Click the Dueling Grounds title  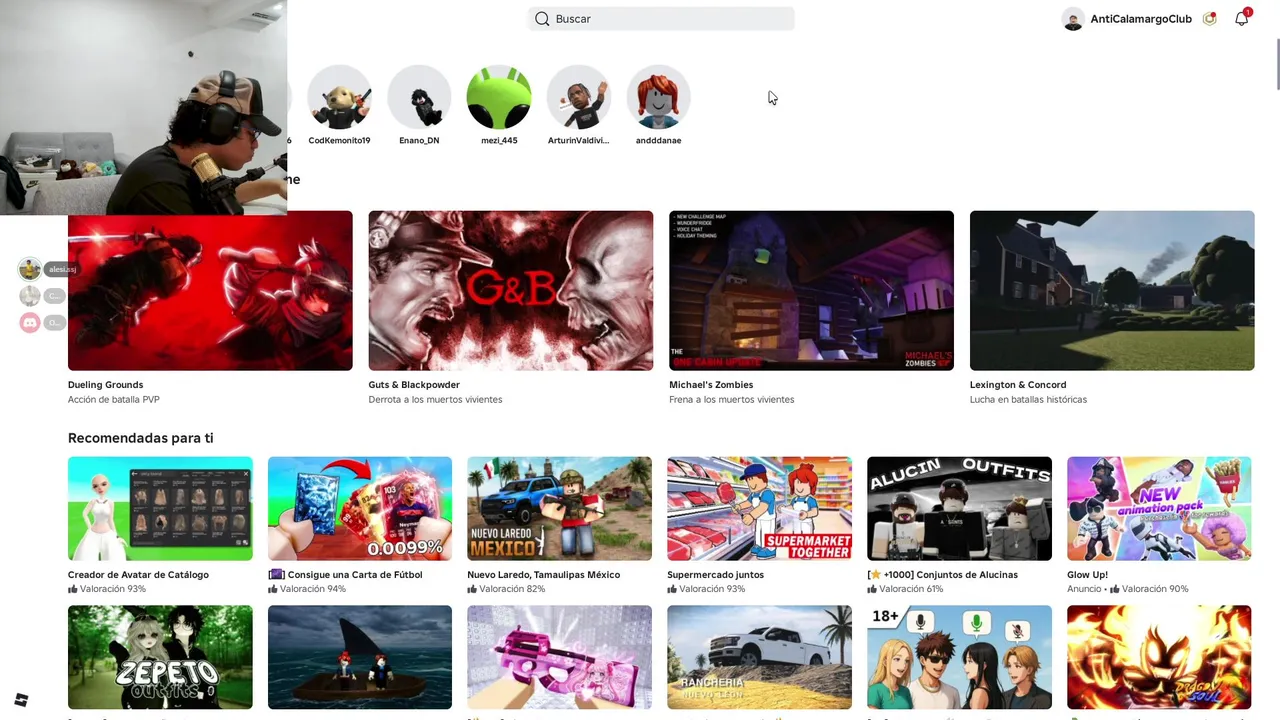[105, 385]
